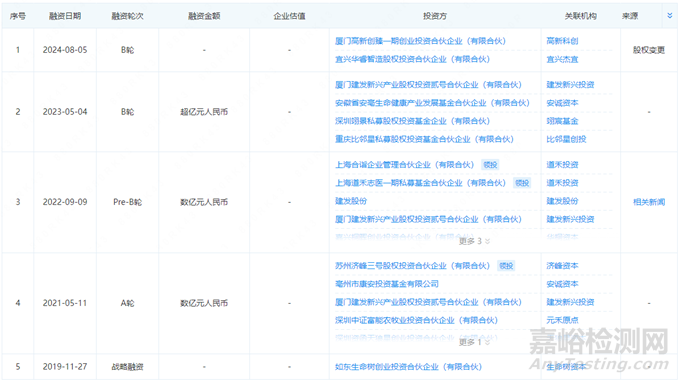Open '相关新闻' source link
The image size is (680, 382).
649,202
